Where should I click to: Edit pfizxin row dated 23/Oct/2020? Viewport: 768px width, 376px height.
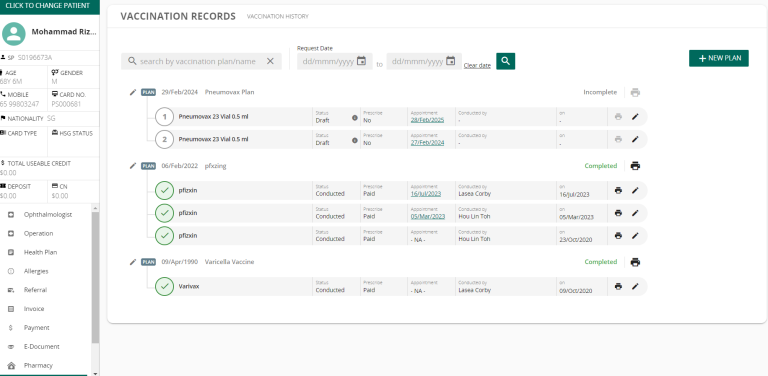(635, 235)
